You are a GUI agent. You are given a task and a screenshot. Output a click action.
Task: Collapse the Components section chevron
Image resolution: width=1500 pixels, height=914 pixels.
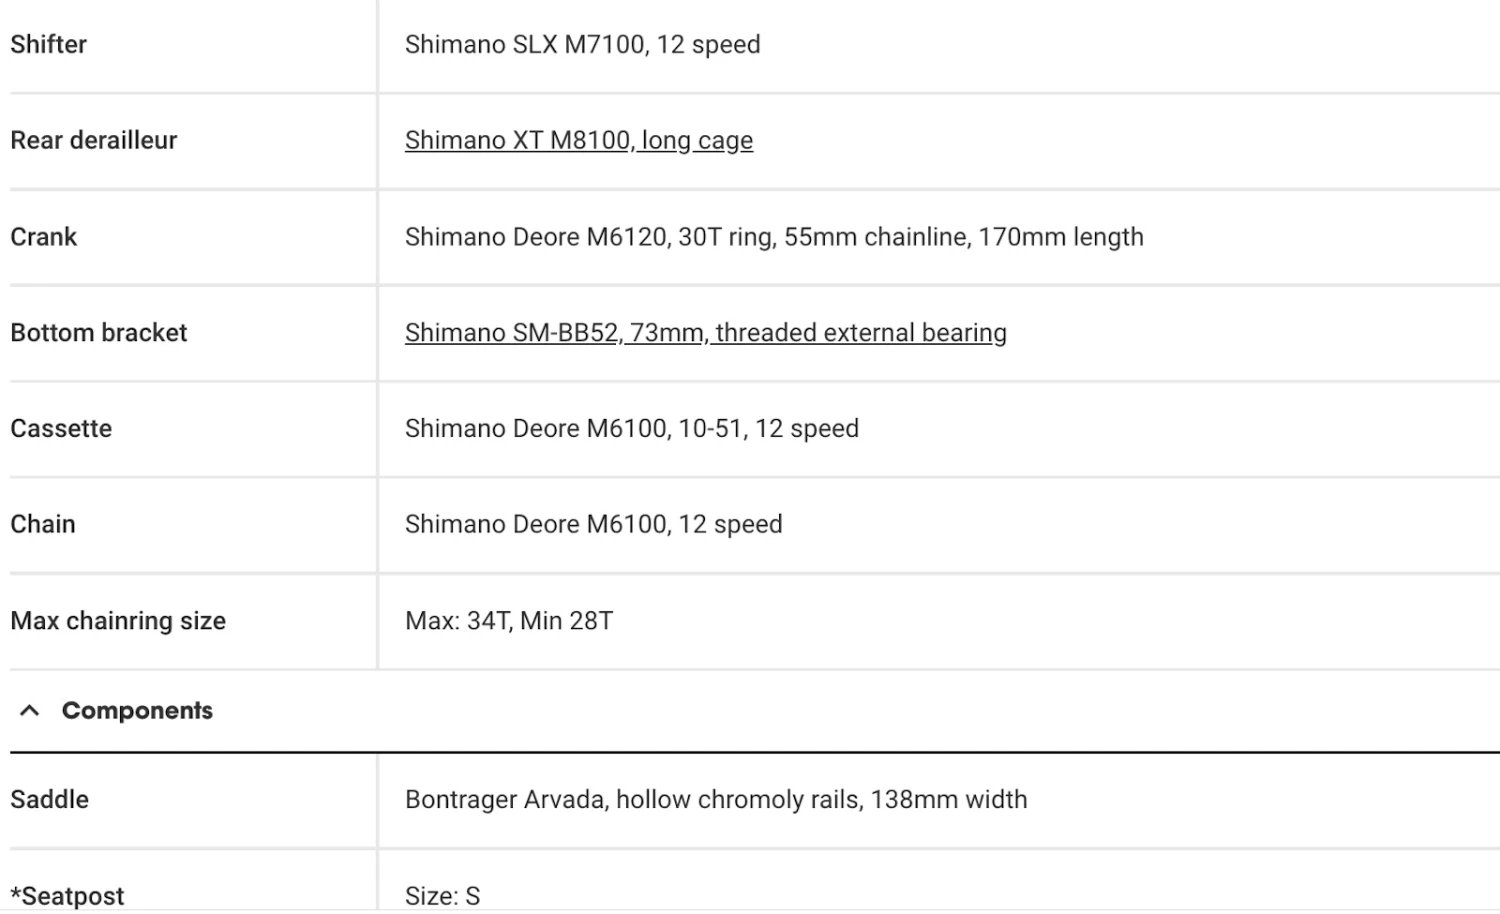pyautogui.click(x=30, y=711)
